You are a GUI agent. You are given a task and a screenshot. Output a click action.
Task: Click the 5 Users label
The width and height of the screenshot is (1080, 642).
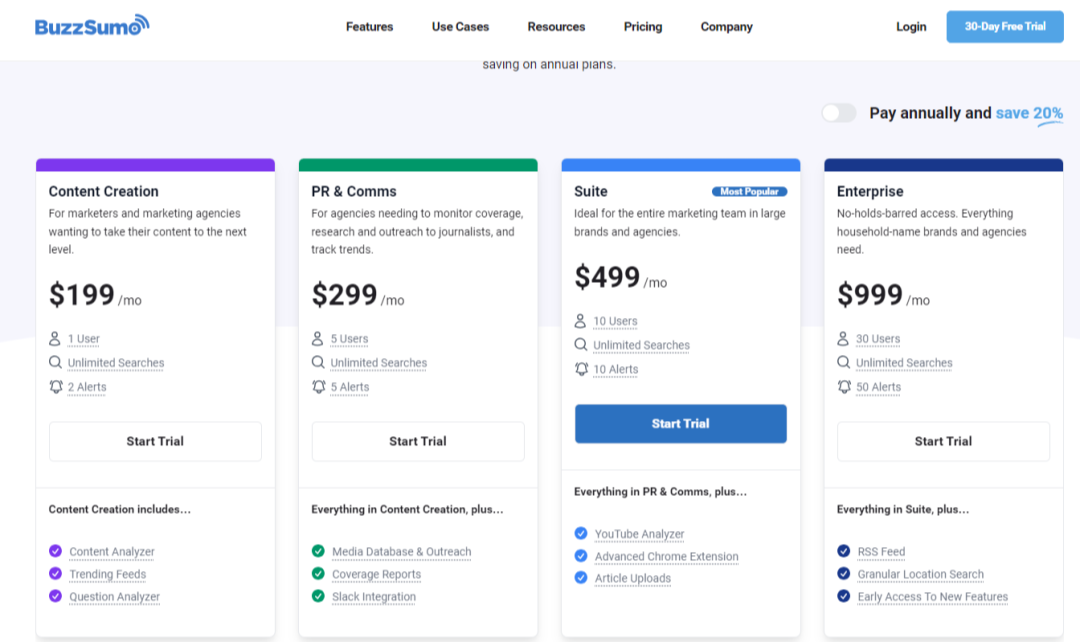[349, 339]
